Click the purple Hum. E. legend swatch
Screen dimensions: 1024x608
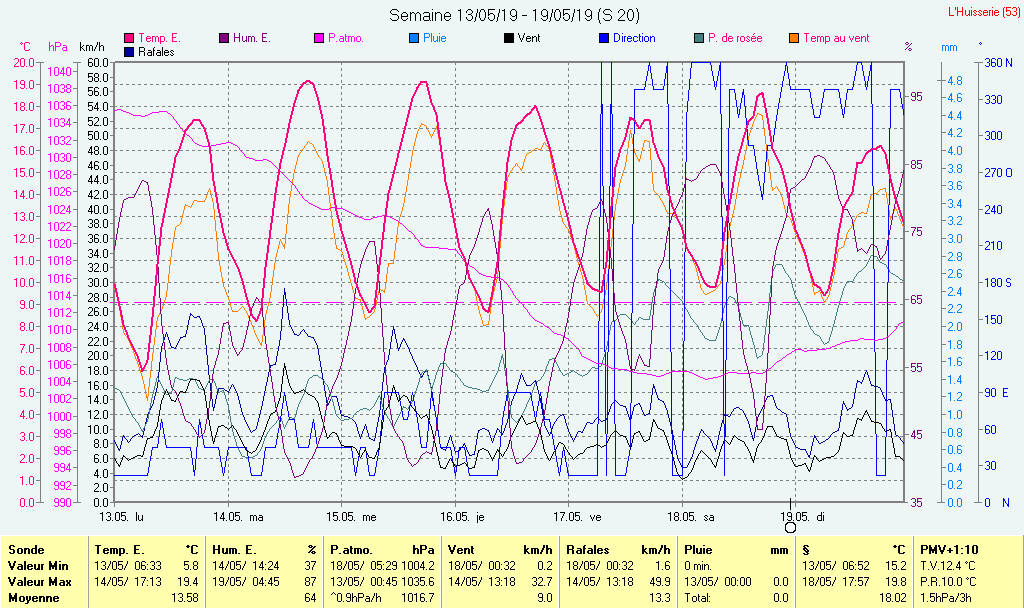pyautogui.click(x=224, y=39)
